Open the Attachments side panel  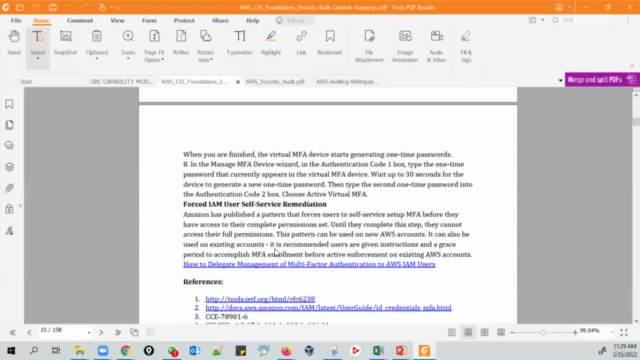(9, 188)
